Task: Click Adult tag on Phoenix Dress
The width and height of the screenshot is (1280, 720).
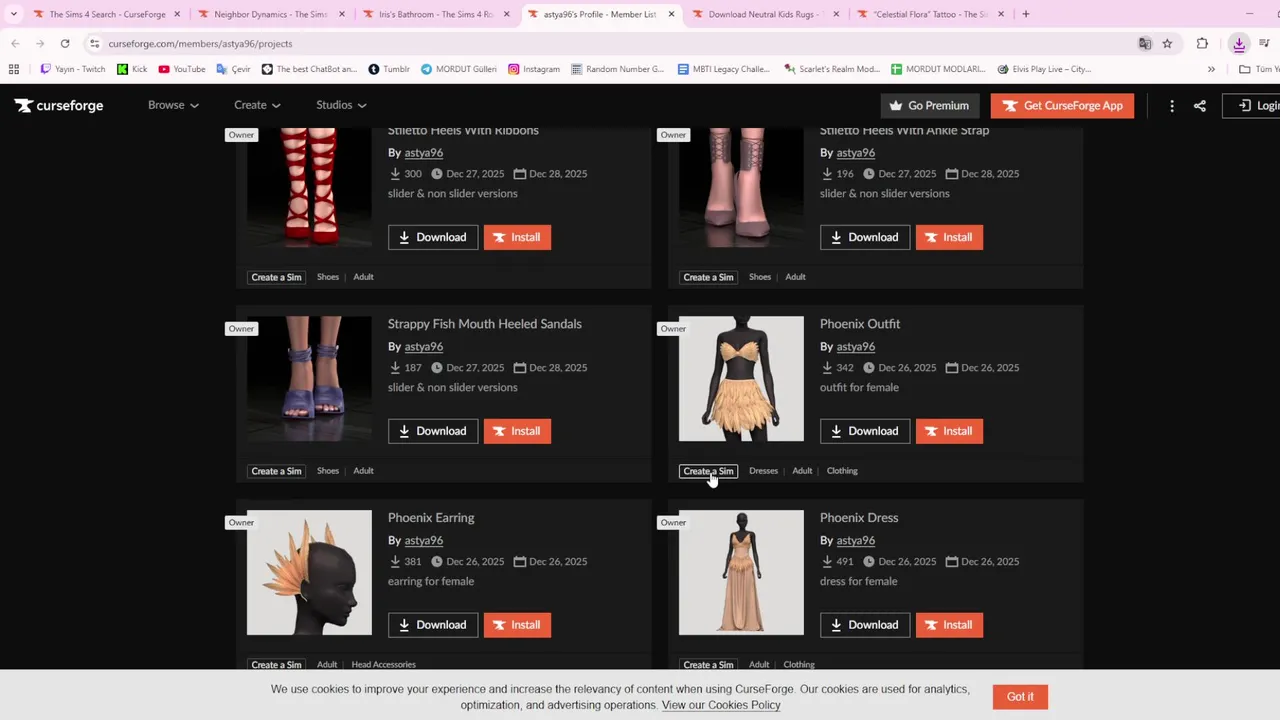Action: [x=759, y=665]
